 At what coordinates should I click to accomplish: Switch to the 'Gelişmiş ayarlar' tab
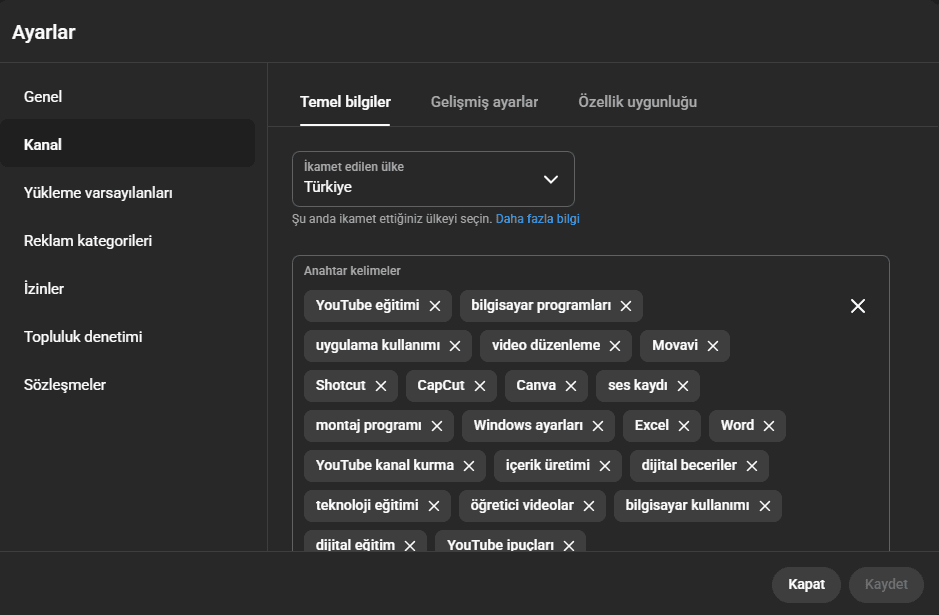[x=484, y=102]
